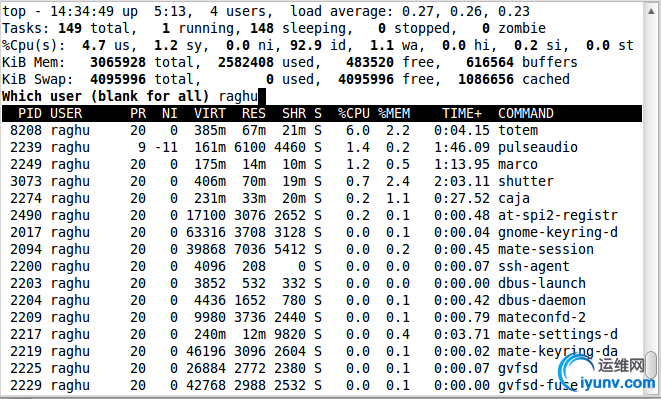Click pulseaudio's -11 nice value
Viewport: 661px width, 399px height.
166,147
